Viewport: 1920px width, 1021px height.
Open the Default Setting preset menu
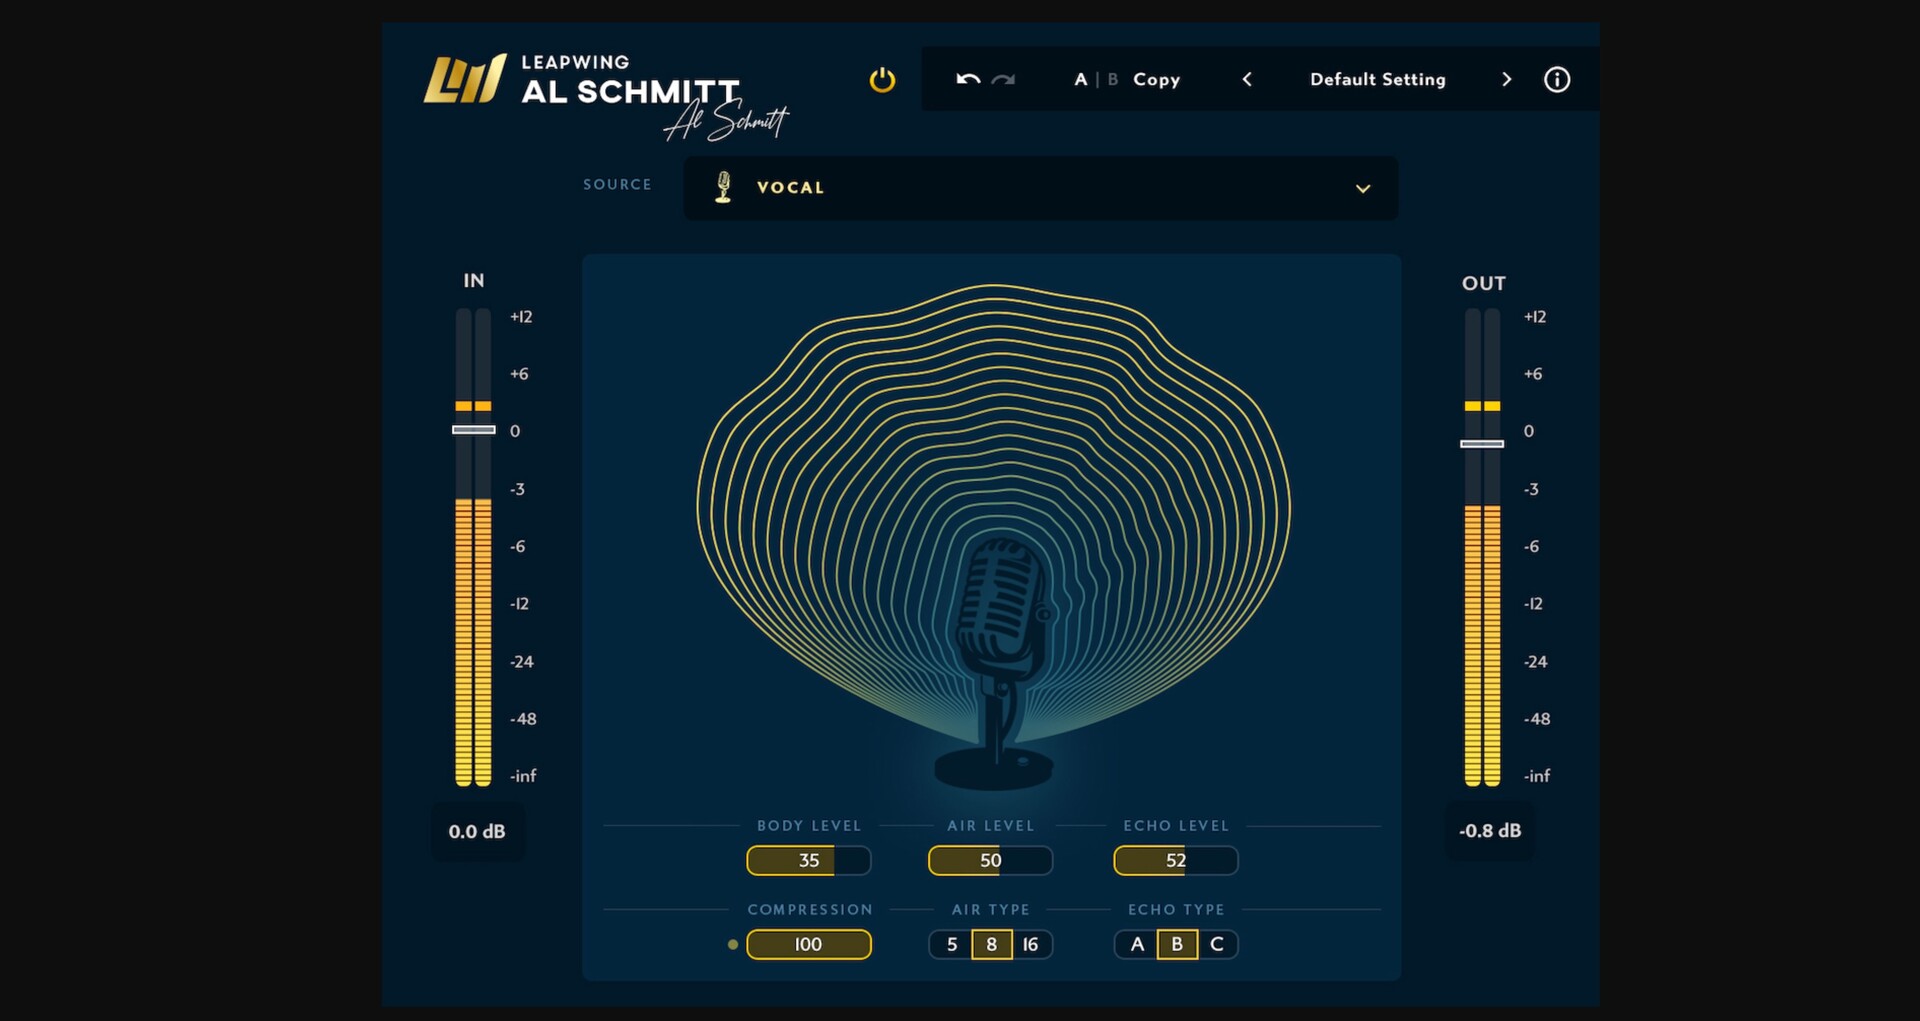coord(1377,79)
